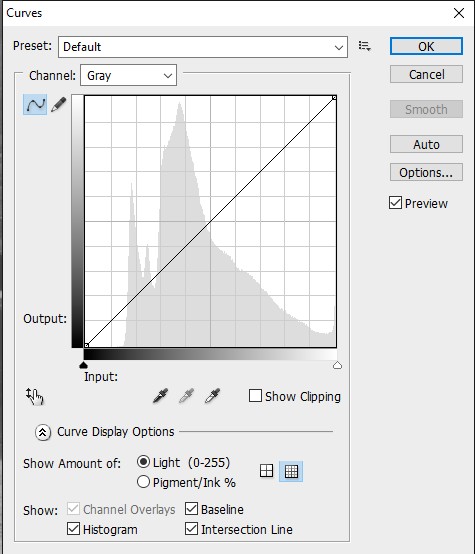The width and height of the screenshot is (475, 554).
Task: Open the Channel dropdown showing Gray
Action: pyautogui.click(x=128, y=75)
